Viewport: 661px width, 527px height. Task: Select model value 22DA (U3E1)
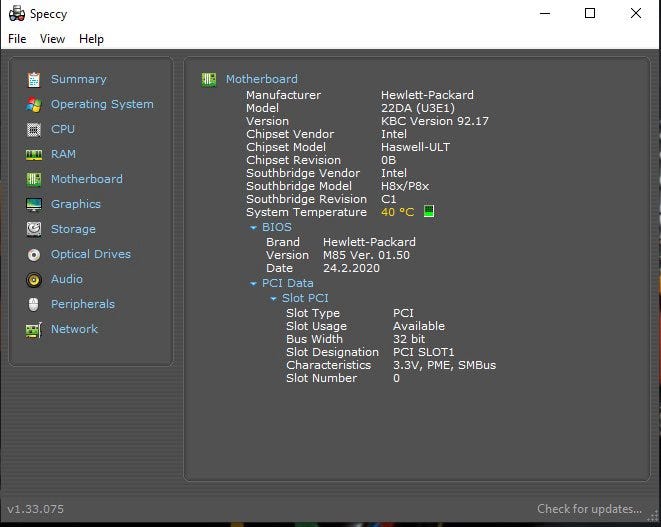[418, 108]
